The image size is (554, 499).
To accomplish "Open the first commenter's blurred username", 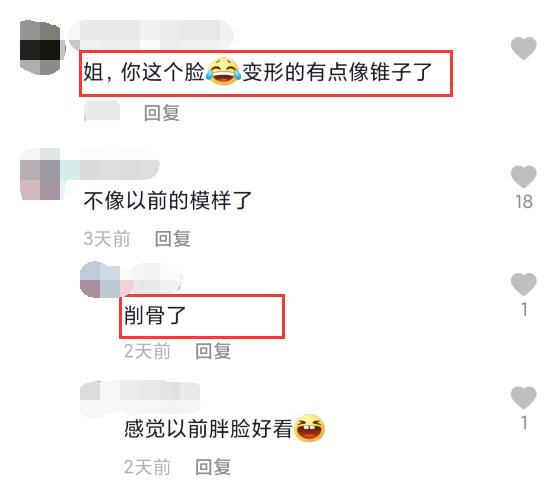I will click(x=151, y=34).
